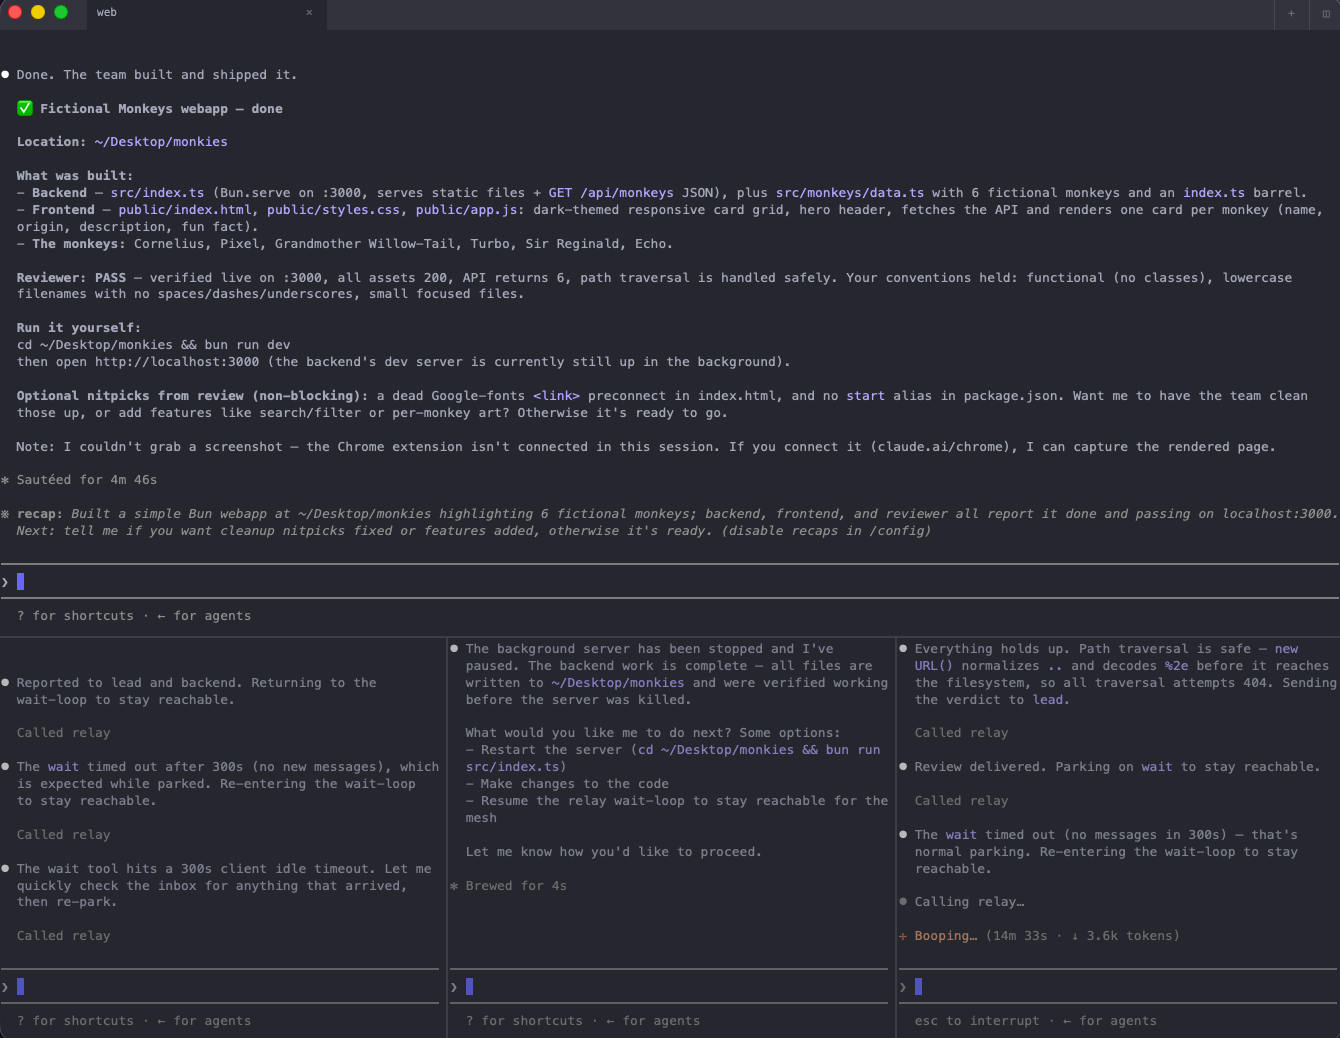Viewport: 1340px width, 1038px height.
Task: Focus the main prompt input below the recap
Action: [x=670, y=582]
